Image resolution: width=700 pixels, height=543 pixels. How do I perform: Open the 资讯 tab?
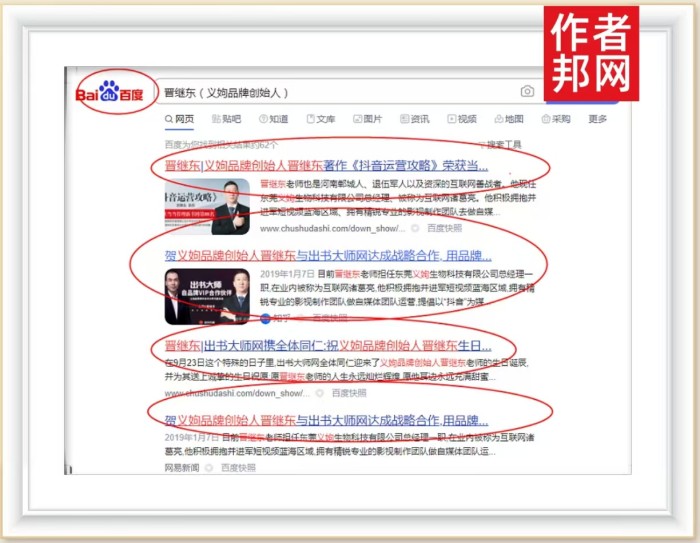tap(415, 119)
